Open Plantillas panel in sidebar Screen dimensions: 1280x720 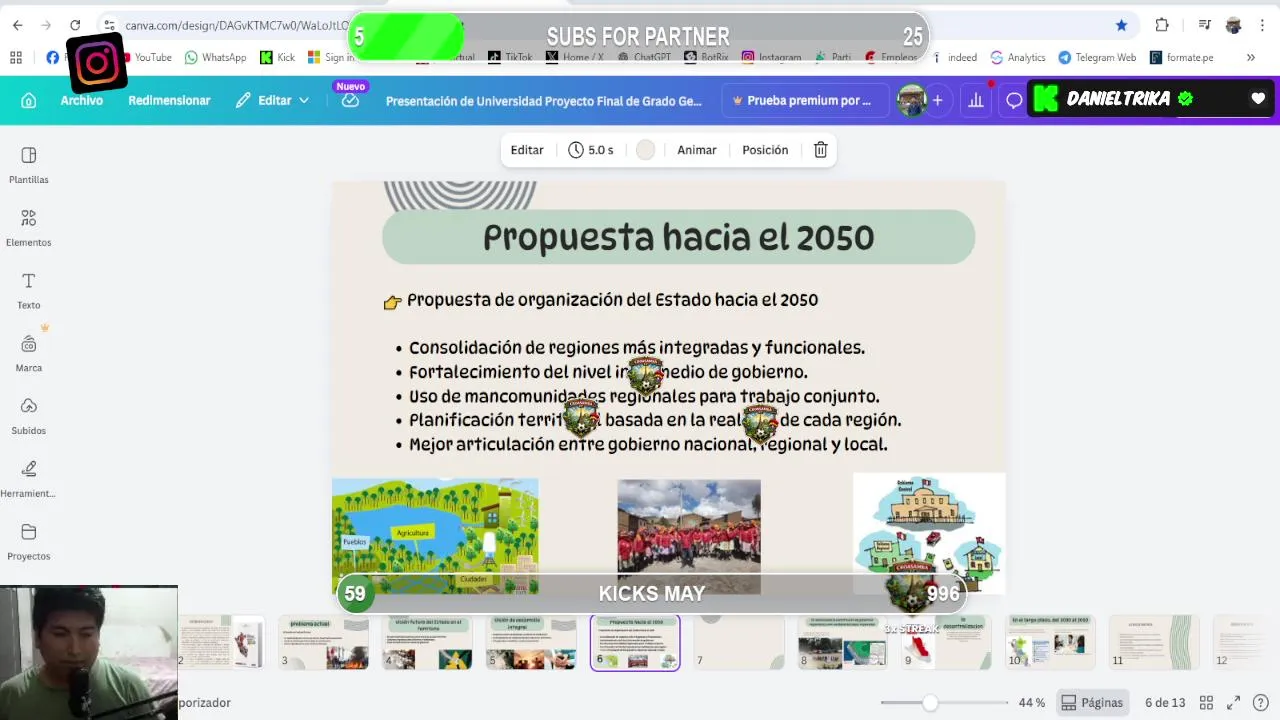pyautogui.click(x=29, y=165)
